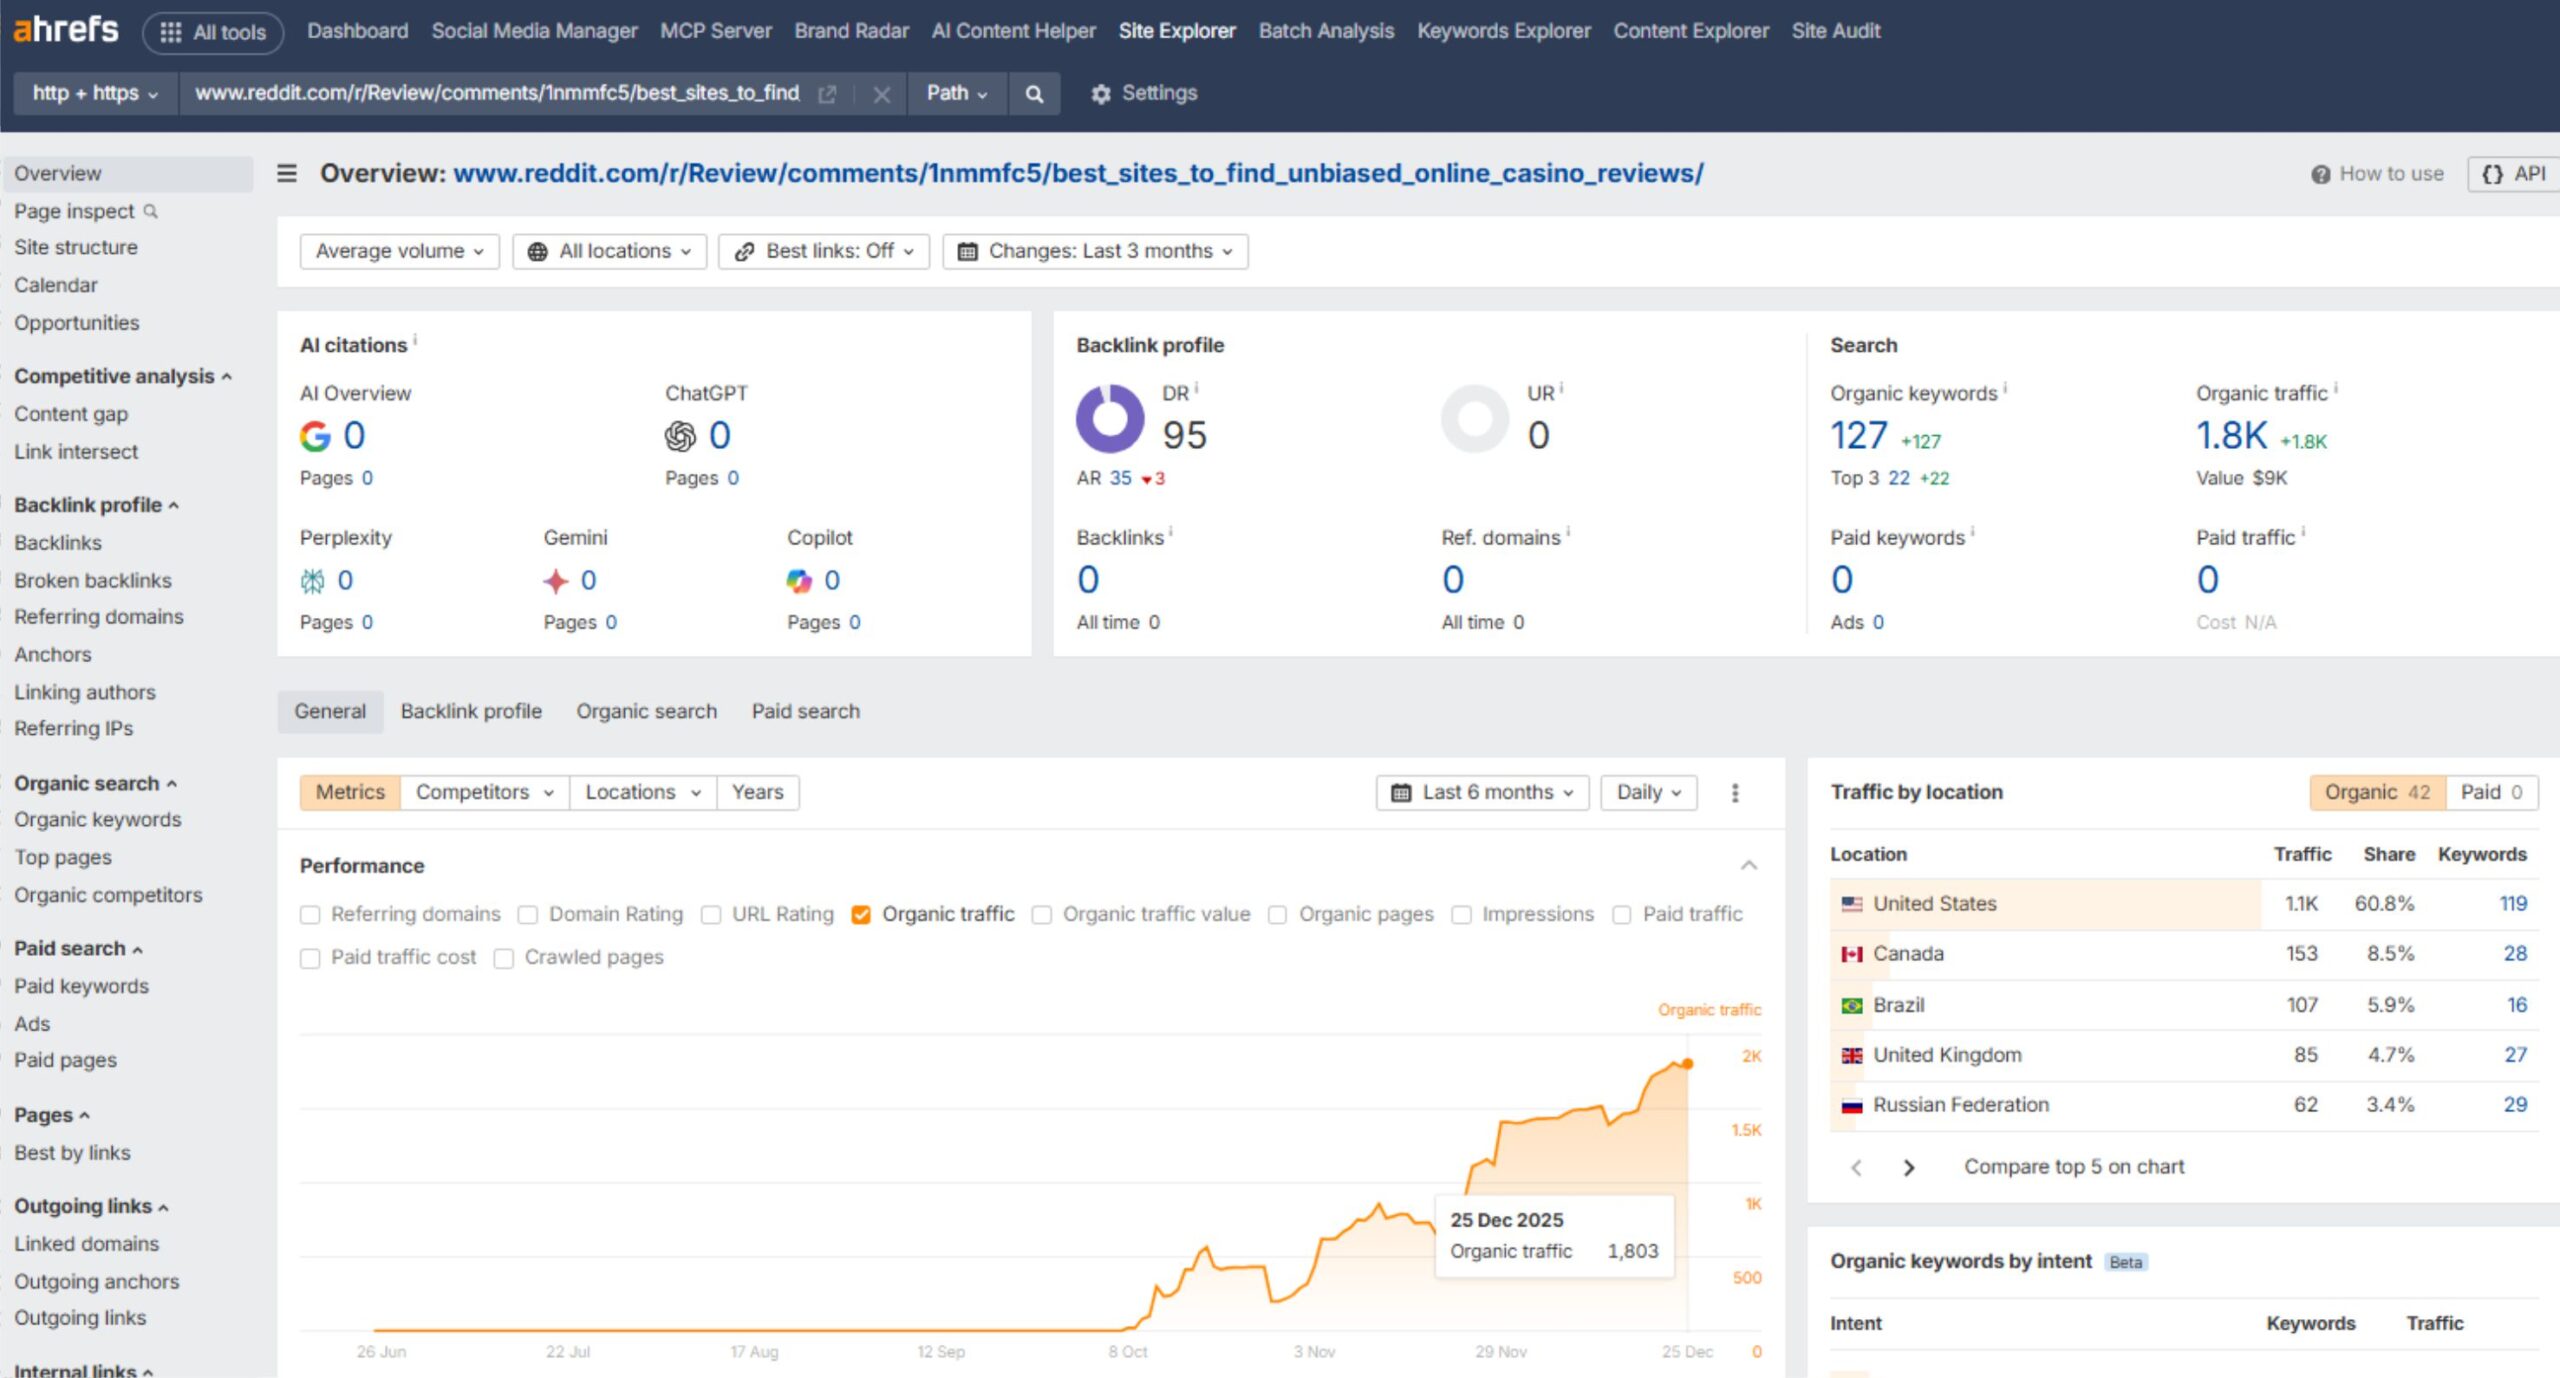Viewport: 2560px width, 1378px height.
Task: Open URL in new tab icon
Action: [x=827, y=94]
